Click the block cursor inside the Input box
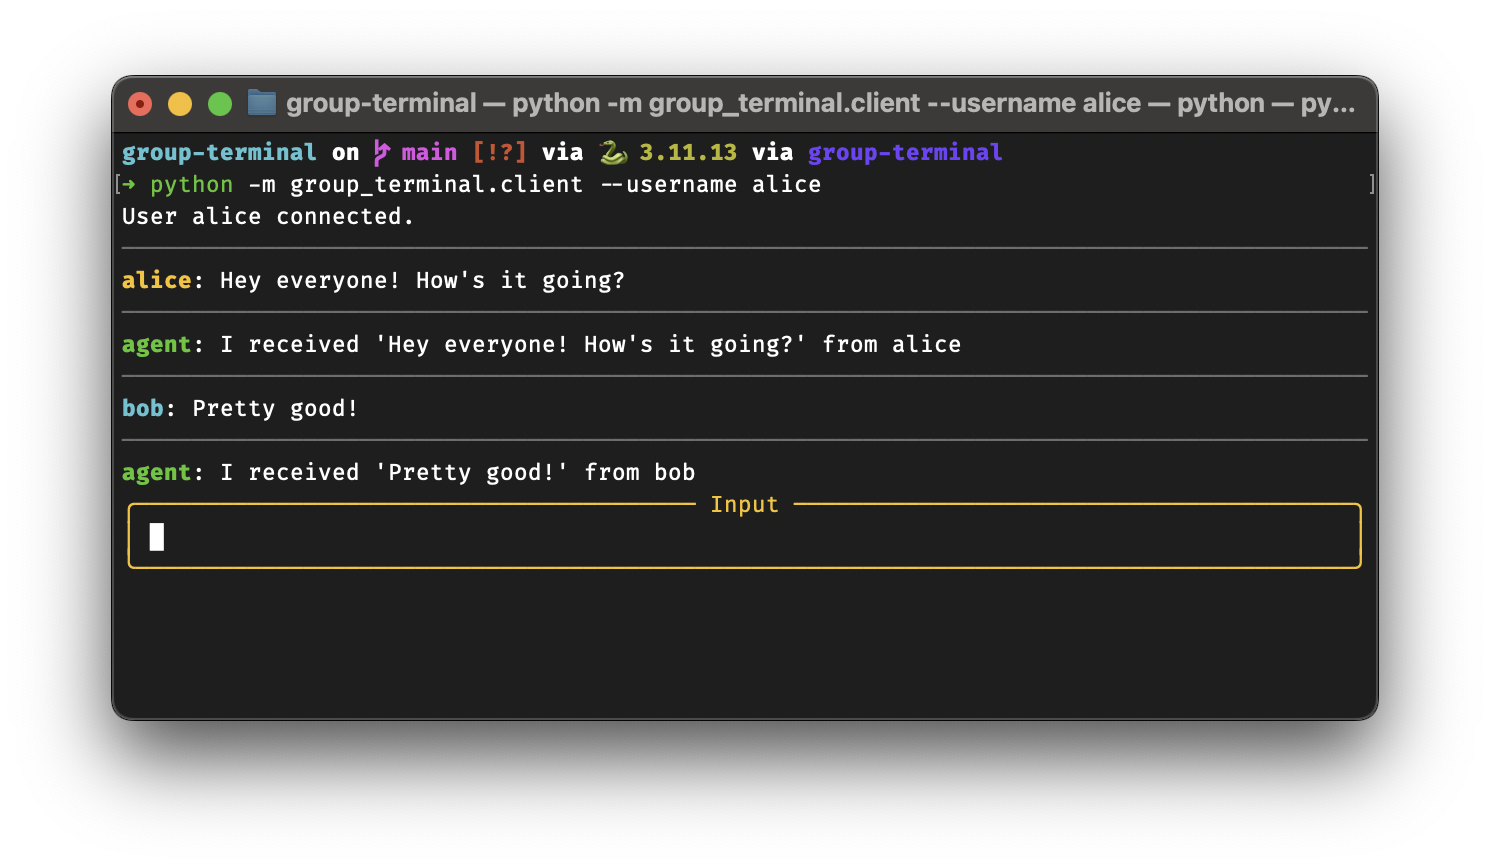The image size is (1490, 868). (157, 537)
